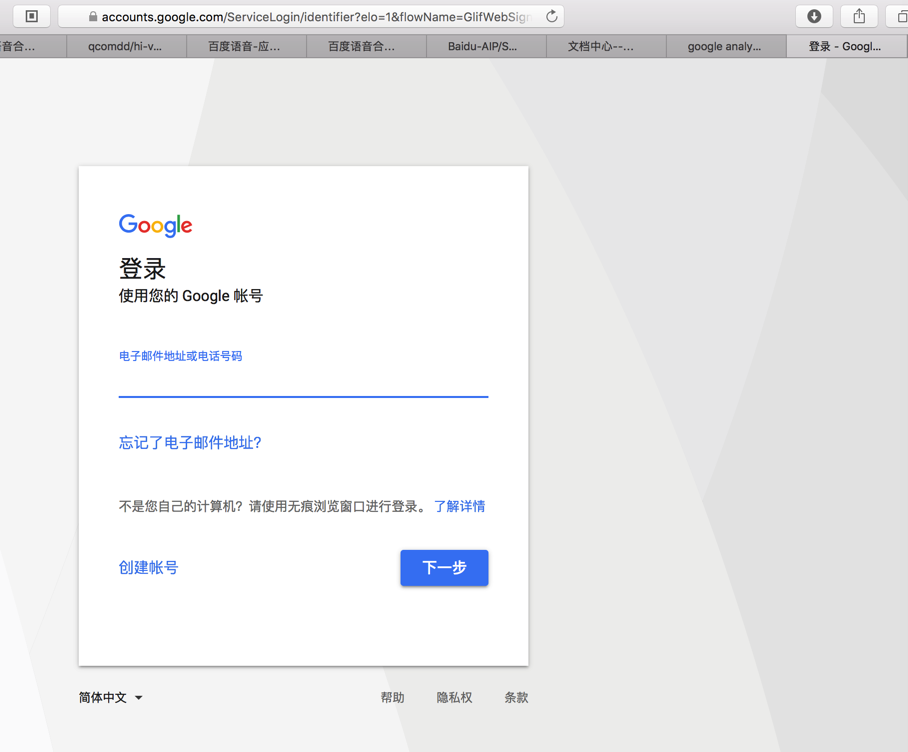Click the 创建帐号 link
908x752 pixels.
click(x=148, y=567)
